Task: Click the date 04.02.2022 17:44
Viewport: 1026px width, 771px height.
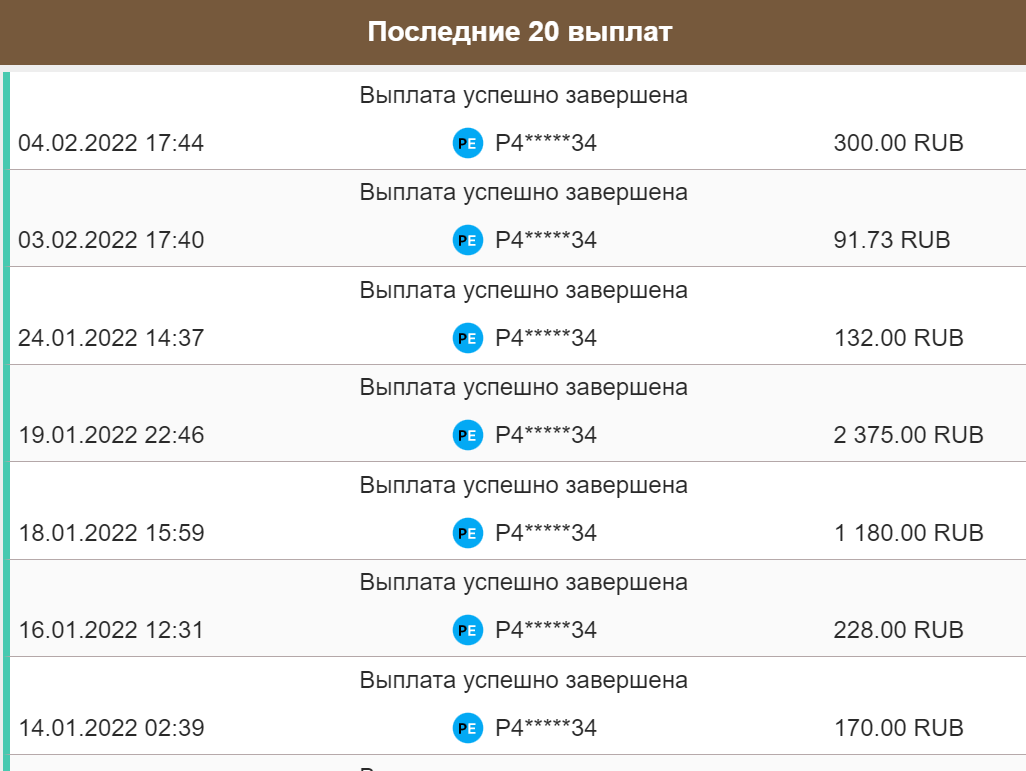Action: tap(111, 143)
